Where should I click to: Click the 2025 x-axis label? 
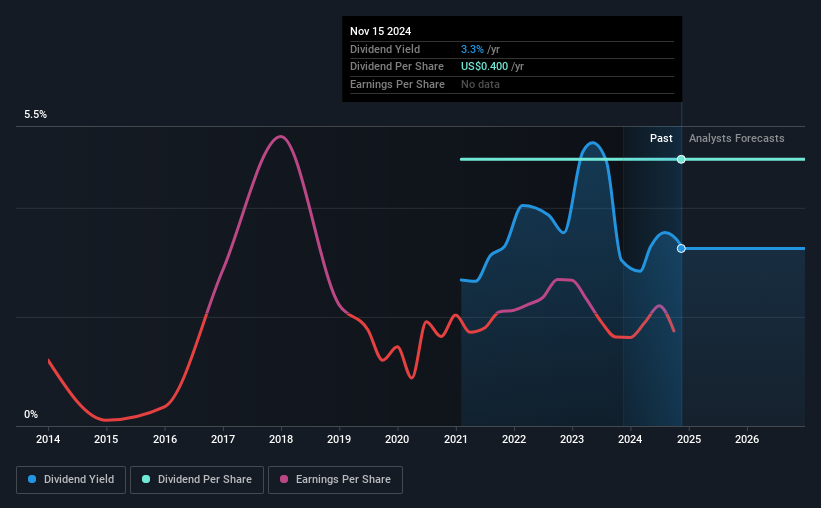pos(689,439)
